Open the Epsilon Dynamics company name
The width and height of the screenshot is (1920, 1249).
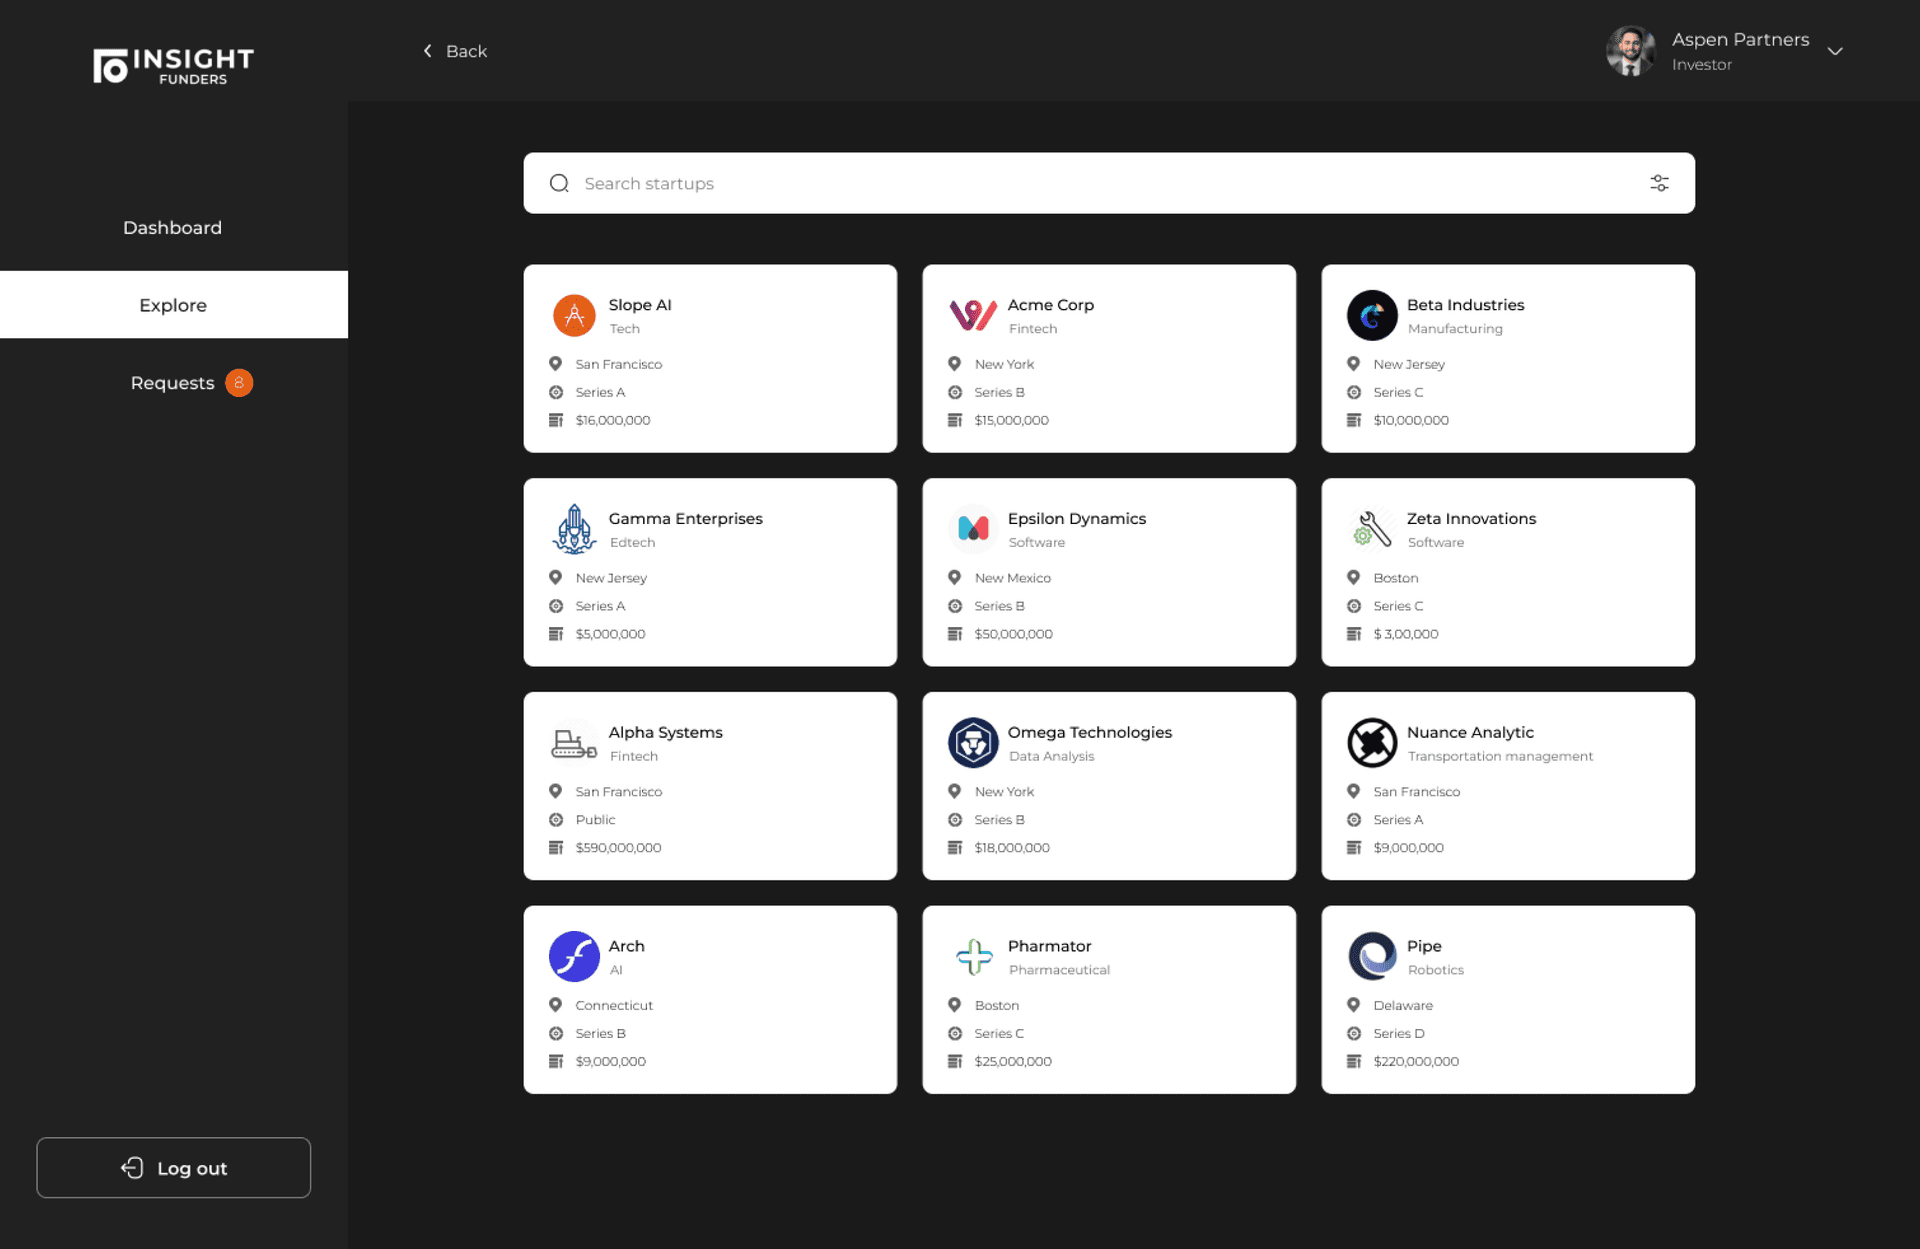(1076, 518)
